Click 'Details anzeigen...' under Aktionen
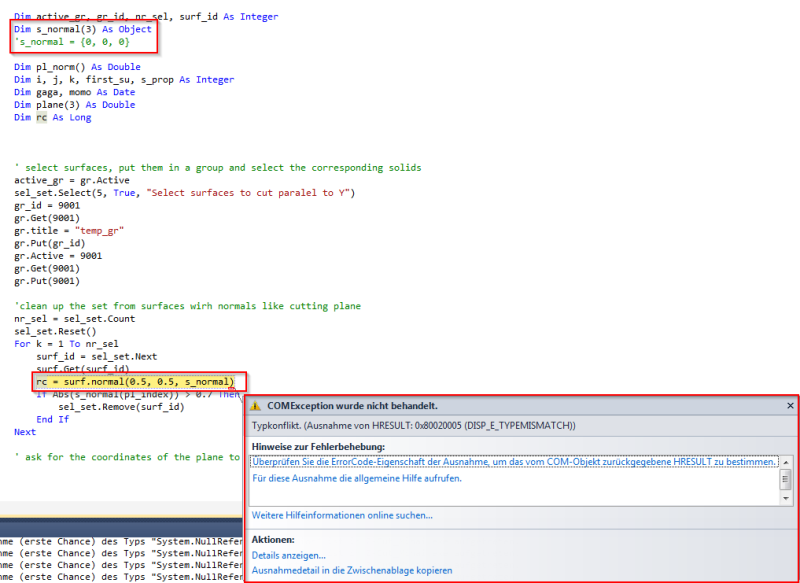The width and height of the screenshot is (800, 583). 289,555
